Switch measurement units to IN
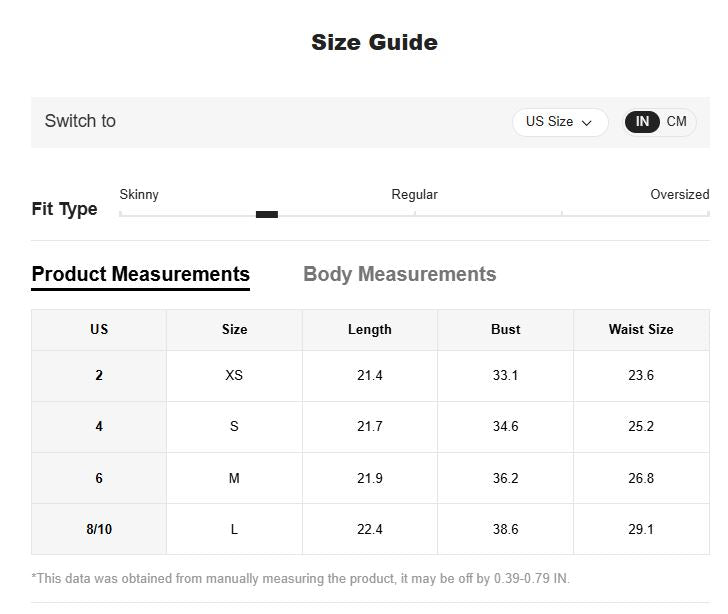728x614 pixels. click(642, 122)
